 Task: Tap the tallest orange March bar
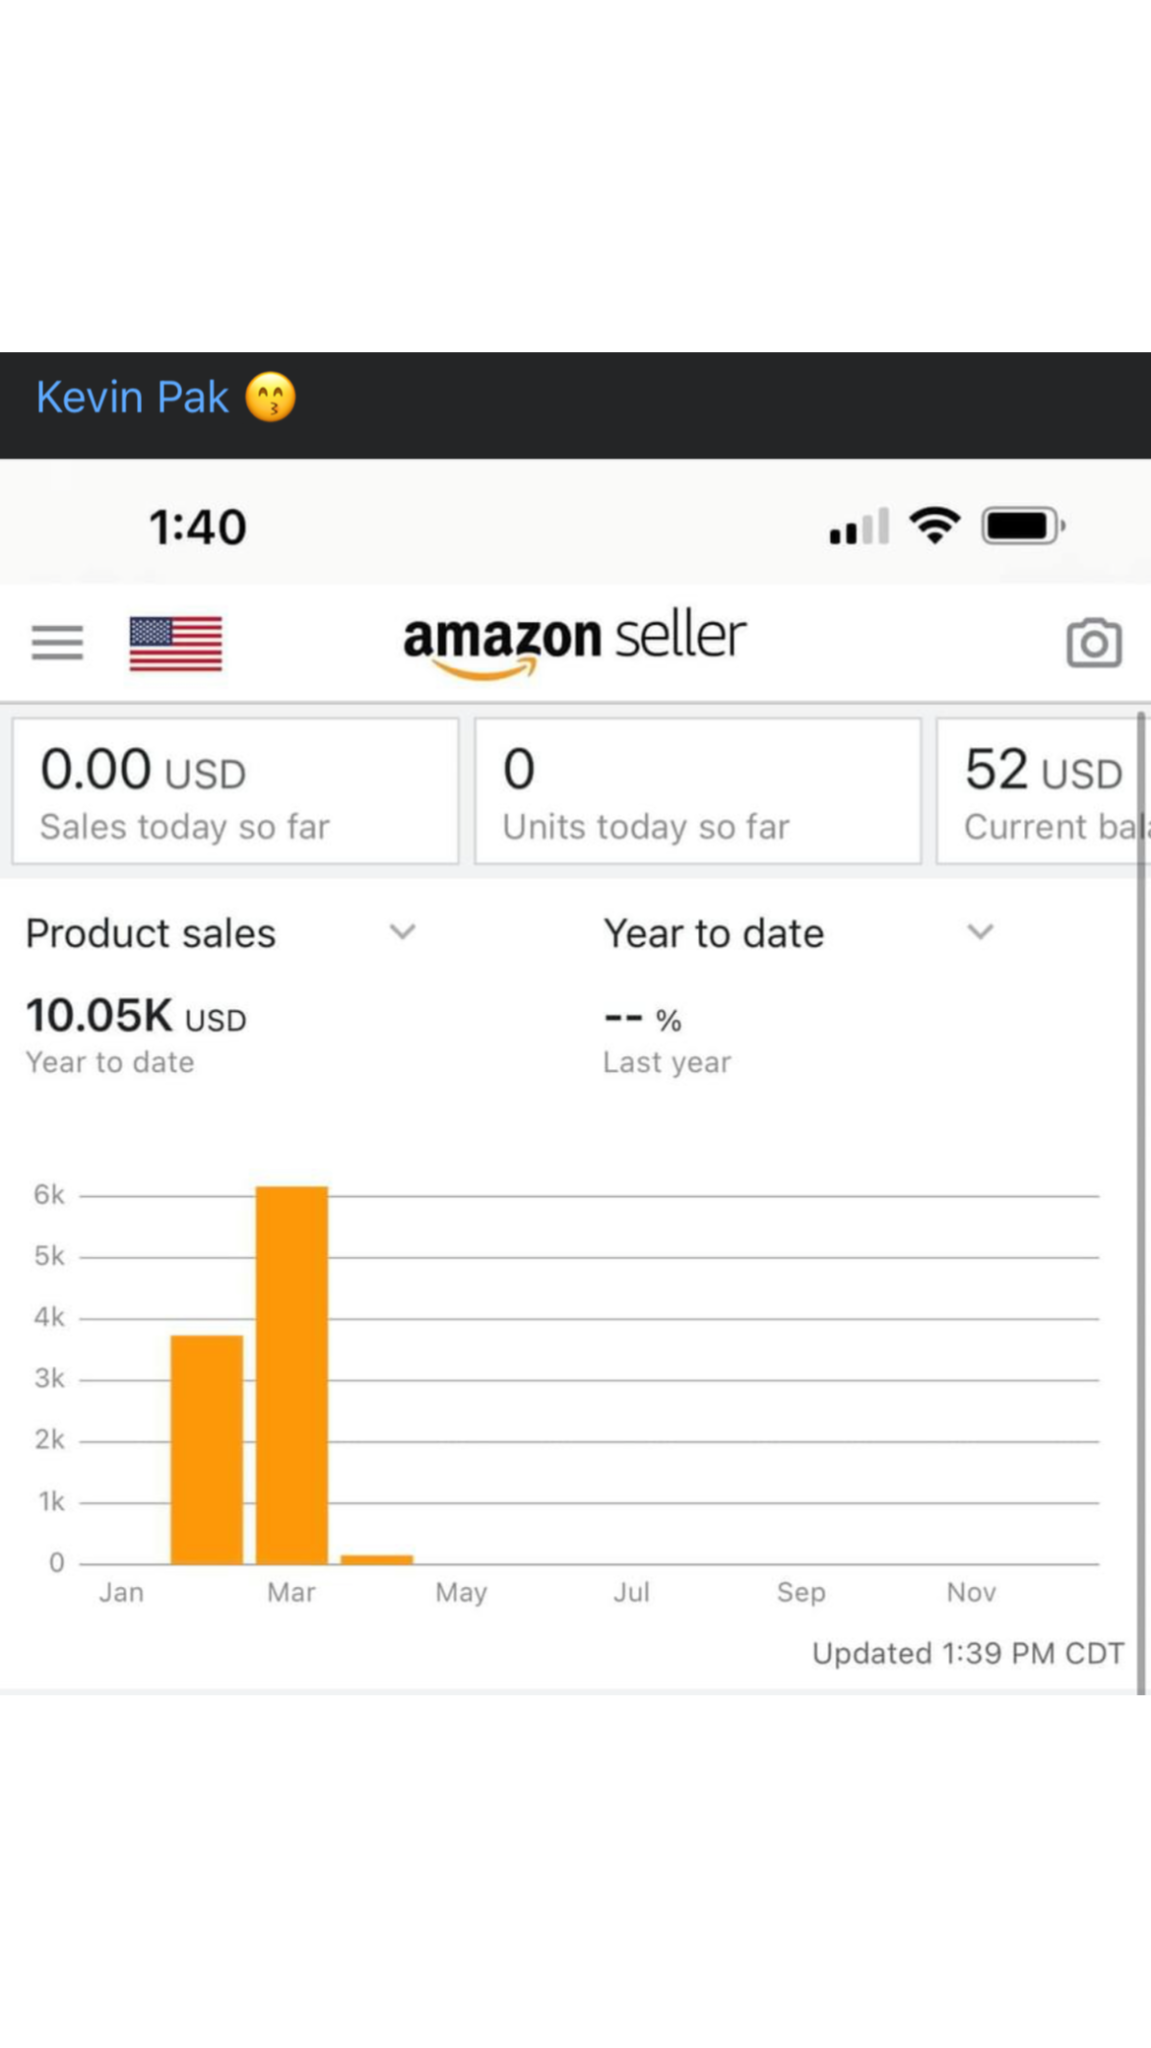click(292, 1375)
